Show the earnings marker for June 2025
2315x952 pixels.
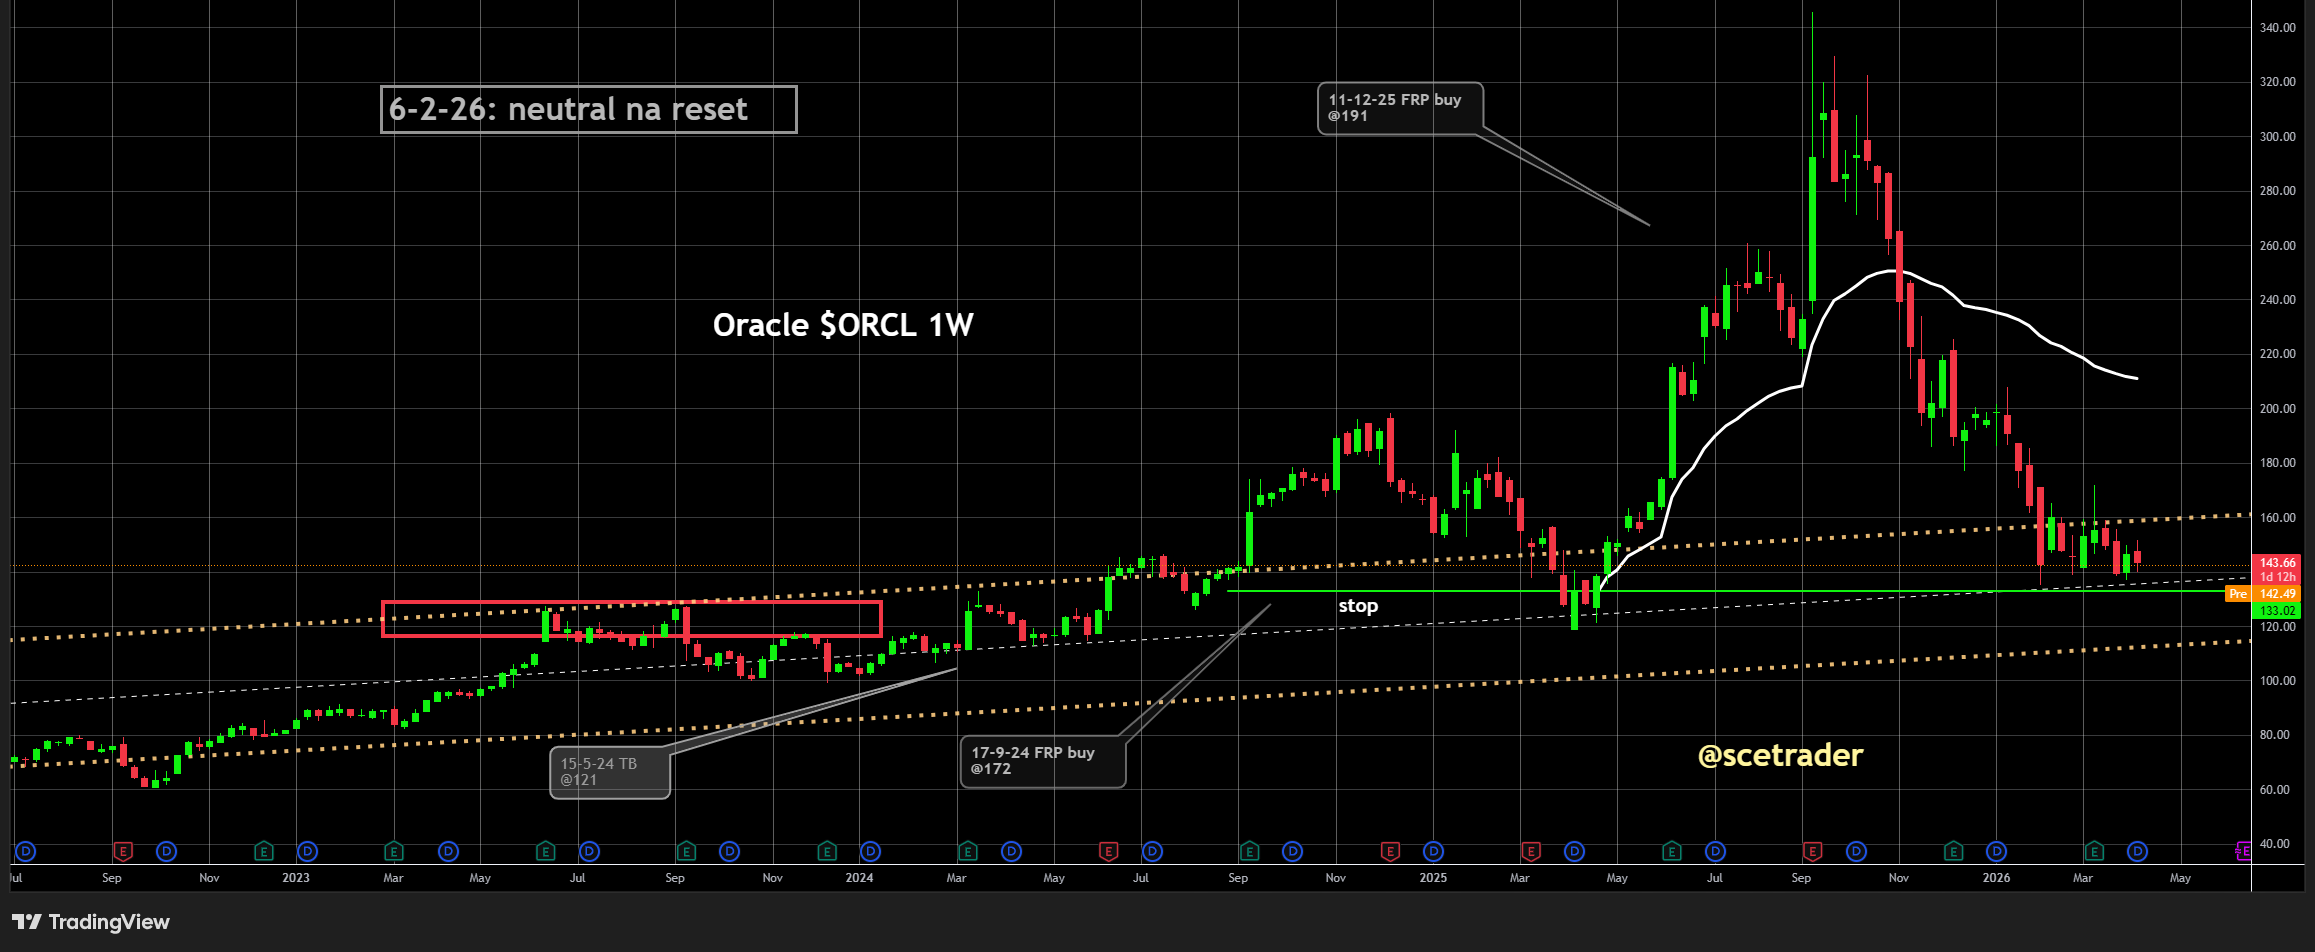1672,851
